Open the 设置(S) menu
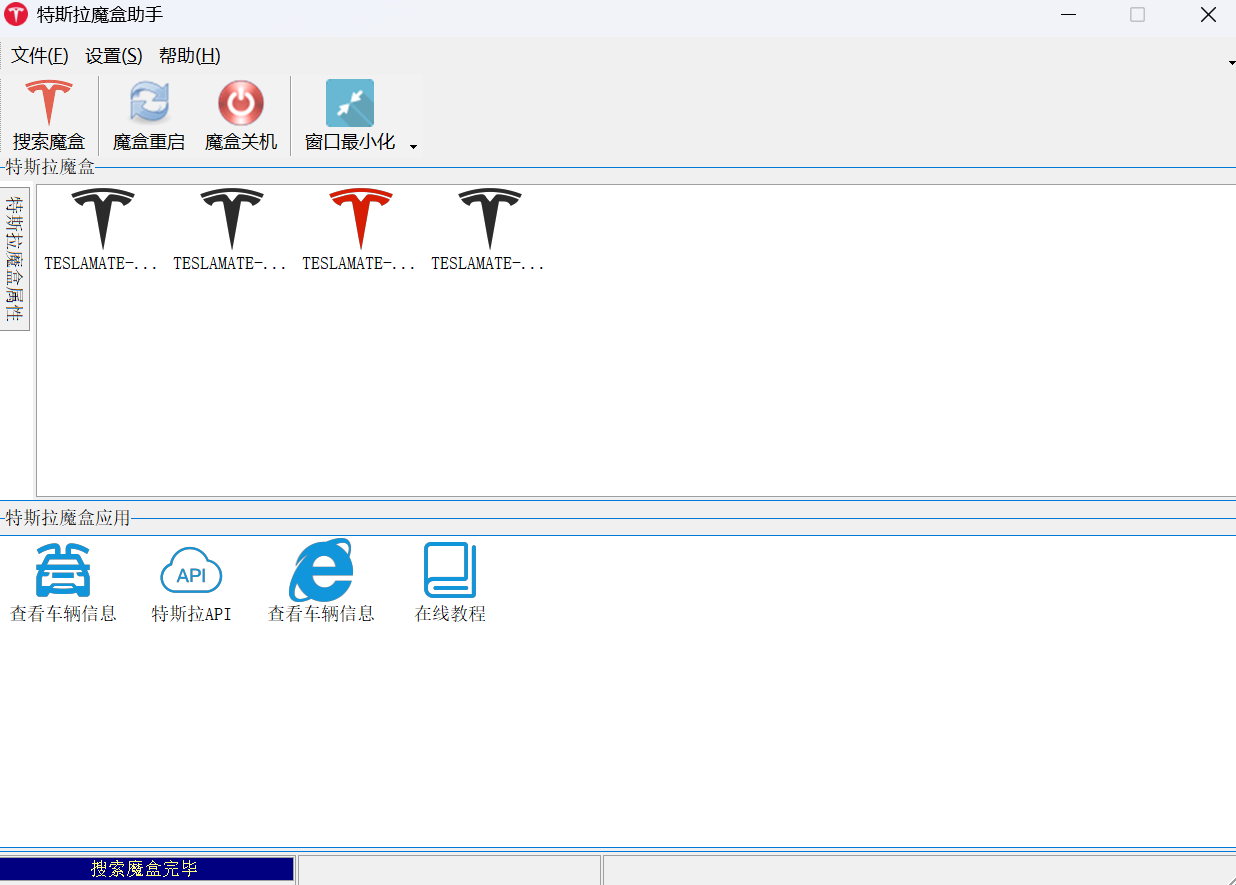This screenshot has width=1236, height=885. (114, 56)
